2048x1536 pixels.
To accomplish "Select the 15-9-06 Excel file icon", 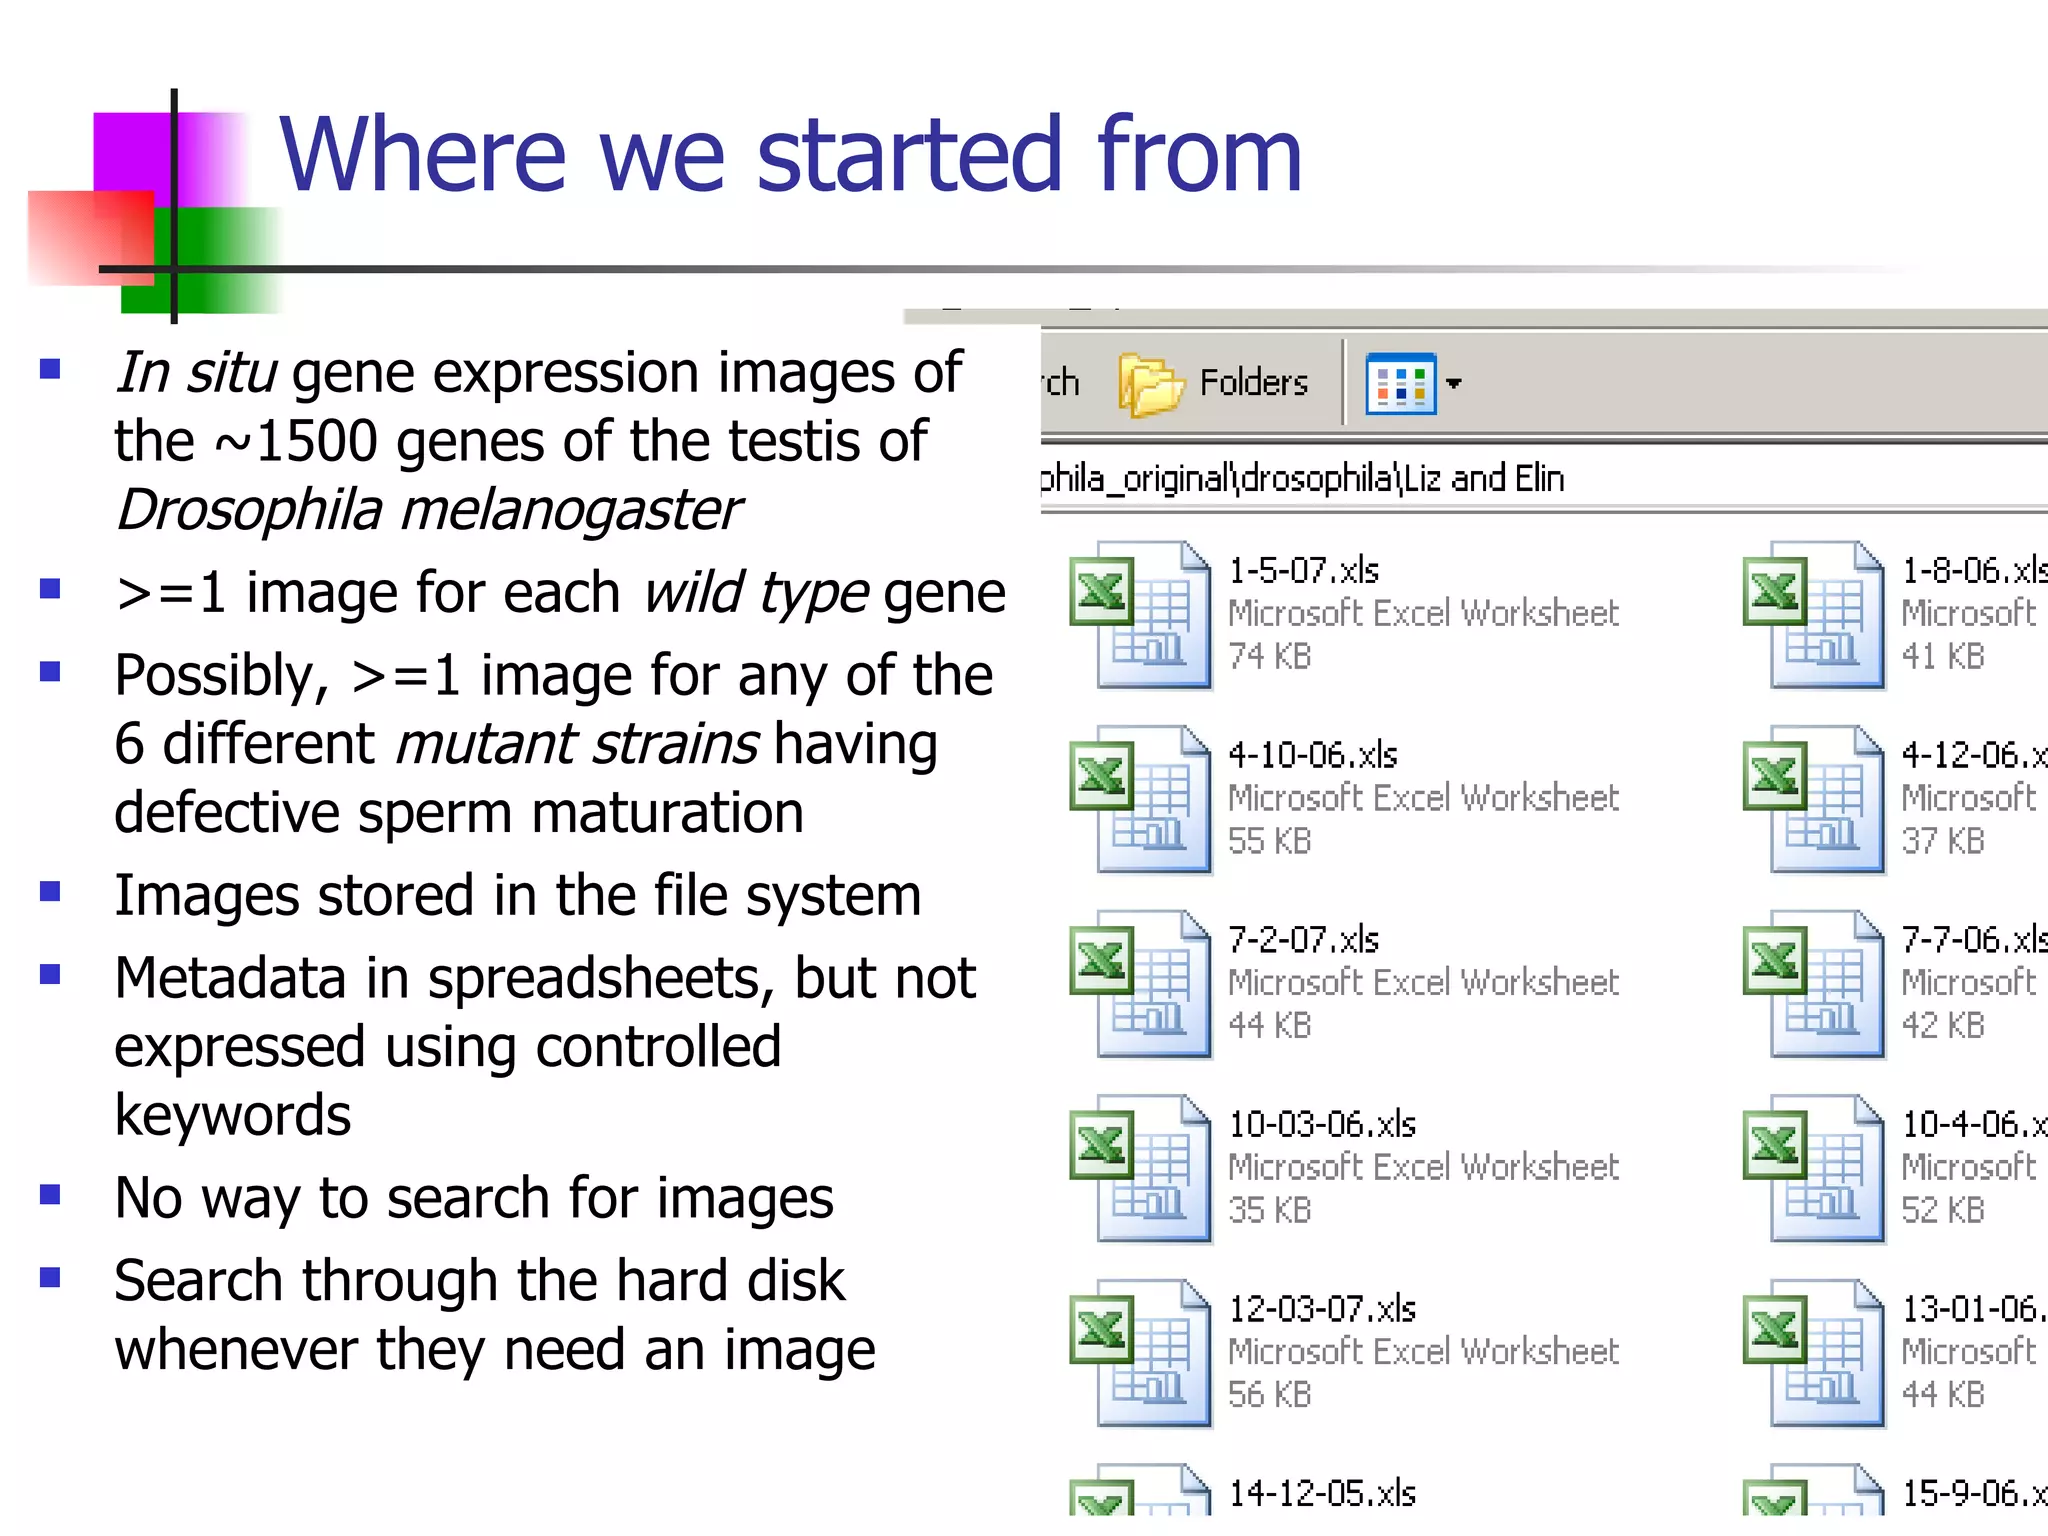I will [1814, 1490].
